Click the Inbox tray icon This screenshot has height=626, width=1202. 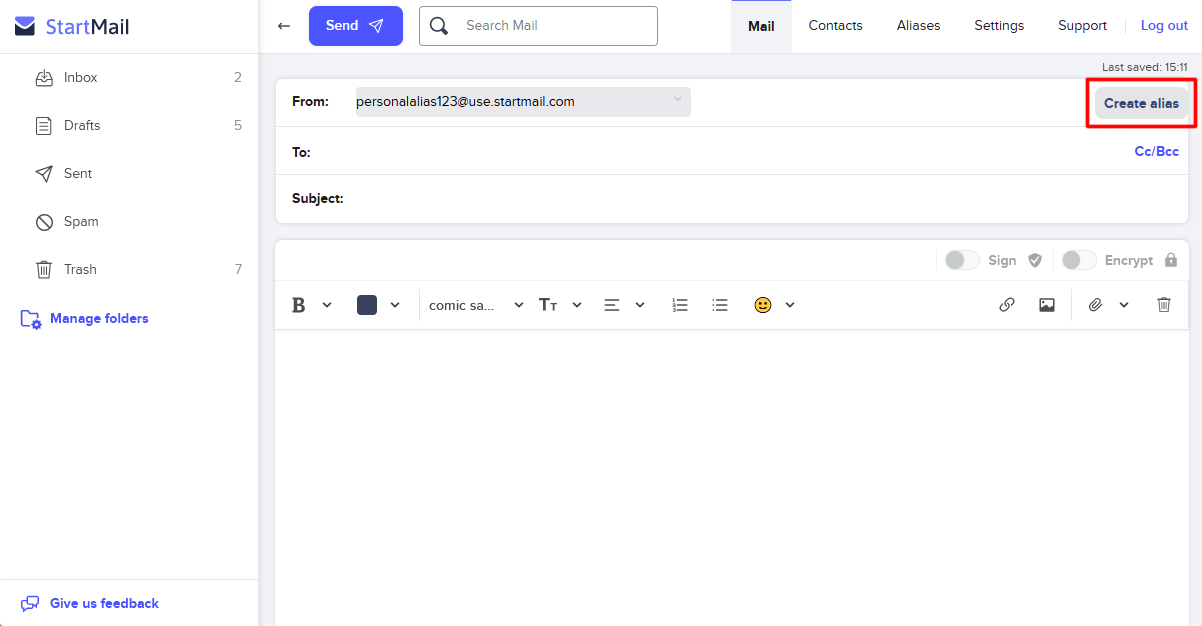click(x=44, y=78)
